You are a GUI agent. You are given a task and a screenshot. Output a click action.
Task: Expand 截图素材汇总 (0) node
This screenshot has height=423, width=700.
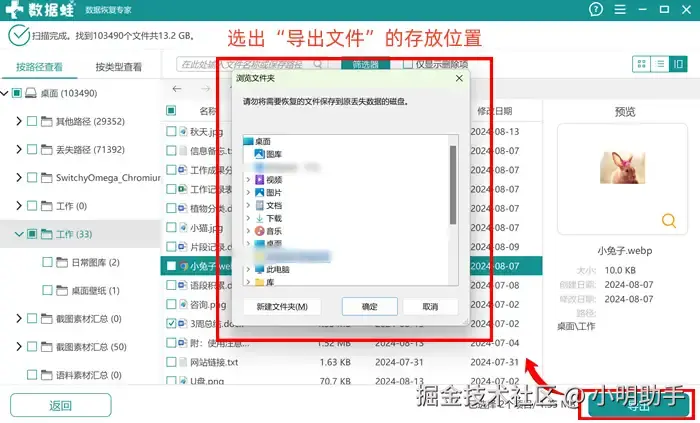(x=19, y=318)
